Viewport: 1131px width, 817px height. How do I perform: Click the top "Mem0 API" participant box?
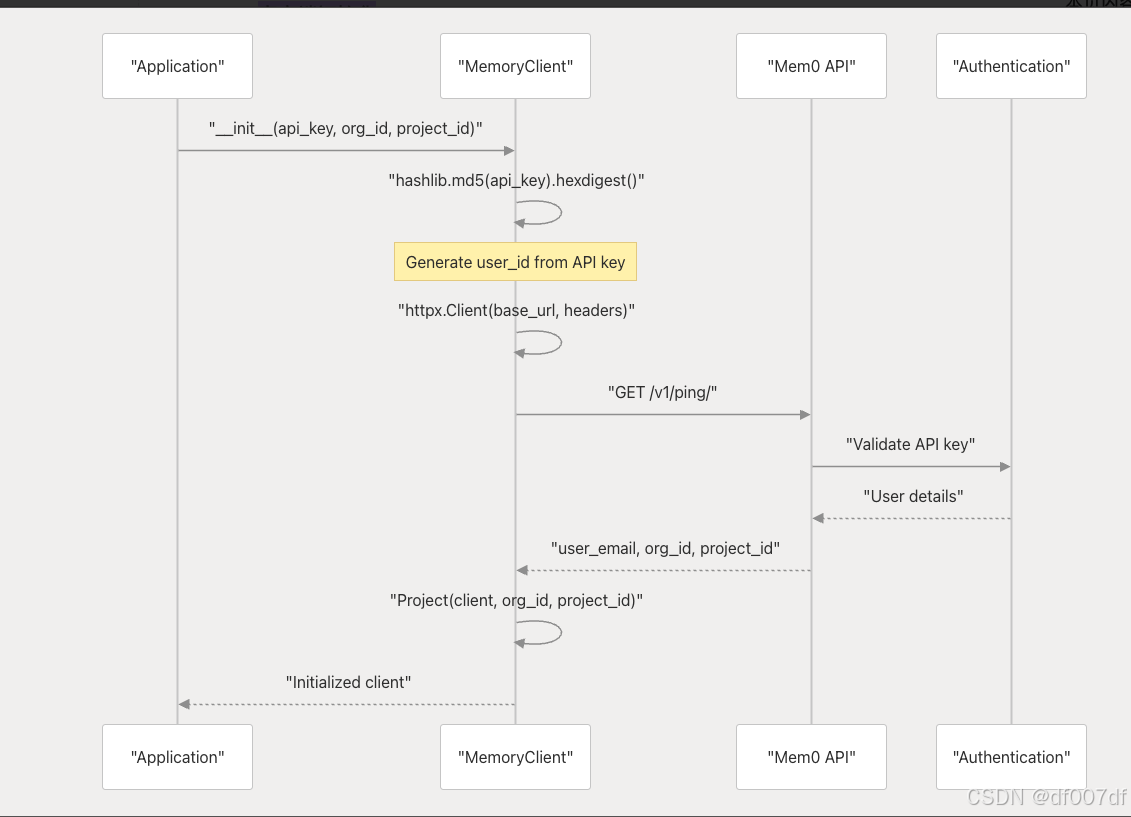point(811,66)
